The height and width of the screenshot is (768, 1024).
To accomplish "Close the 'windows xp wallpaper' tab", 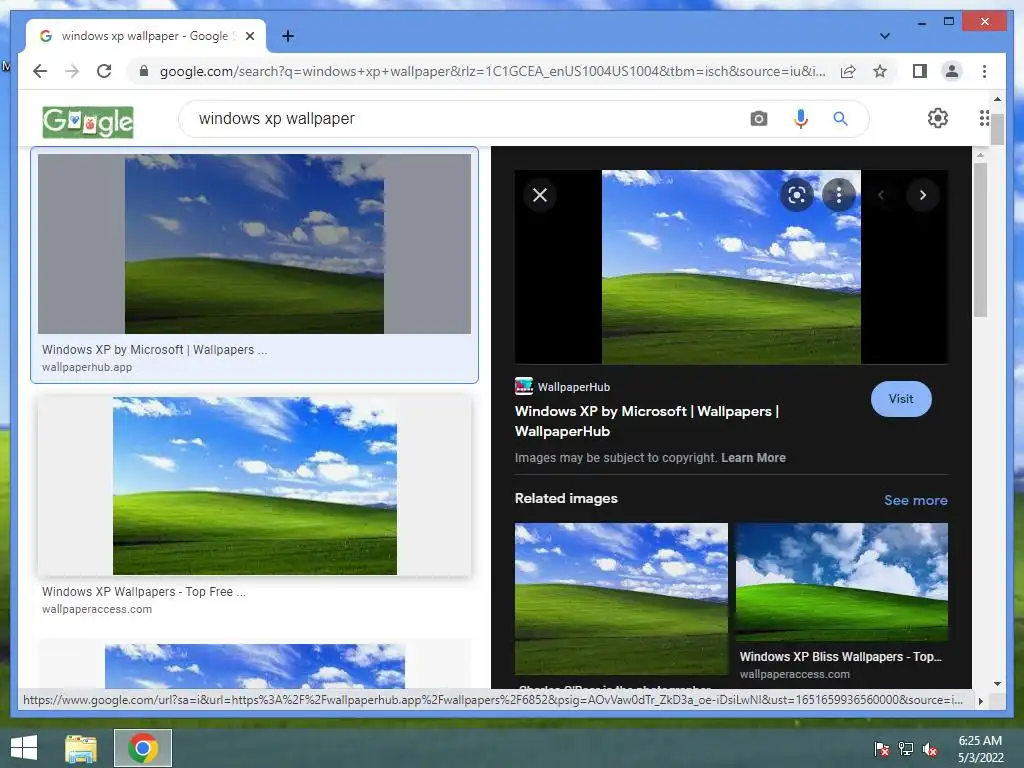I will (249, 36).
